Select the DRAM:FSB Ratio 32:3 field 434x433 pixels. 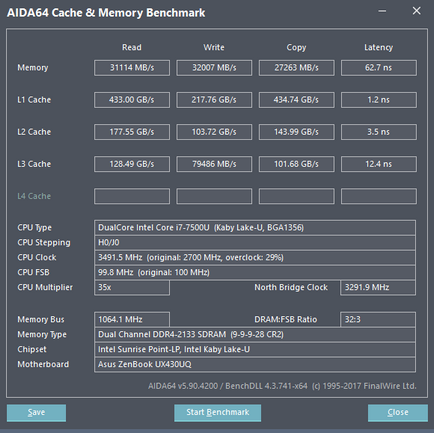pyautogui.click(x=378, y=319)
